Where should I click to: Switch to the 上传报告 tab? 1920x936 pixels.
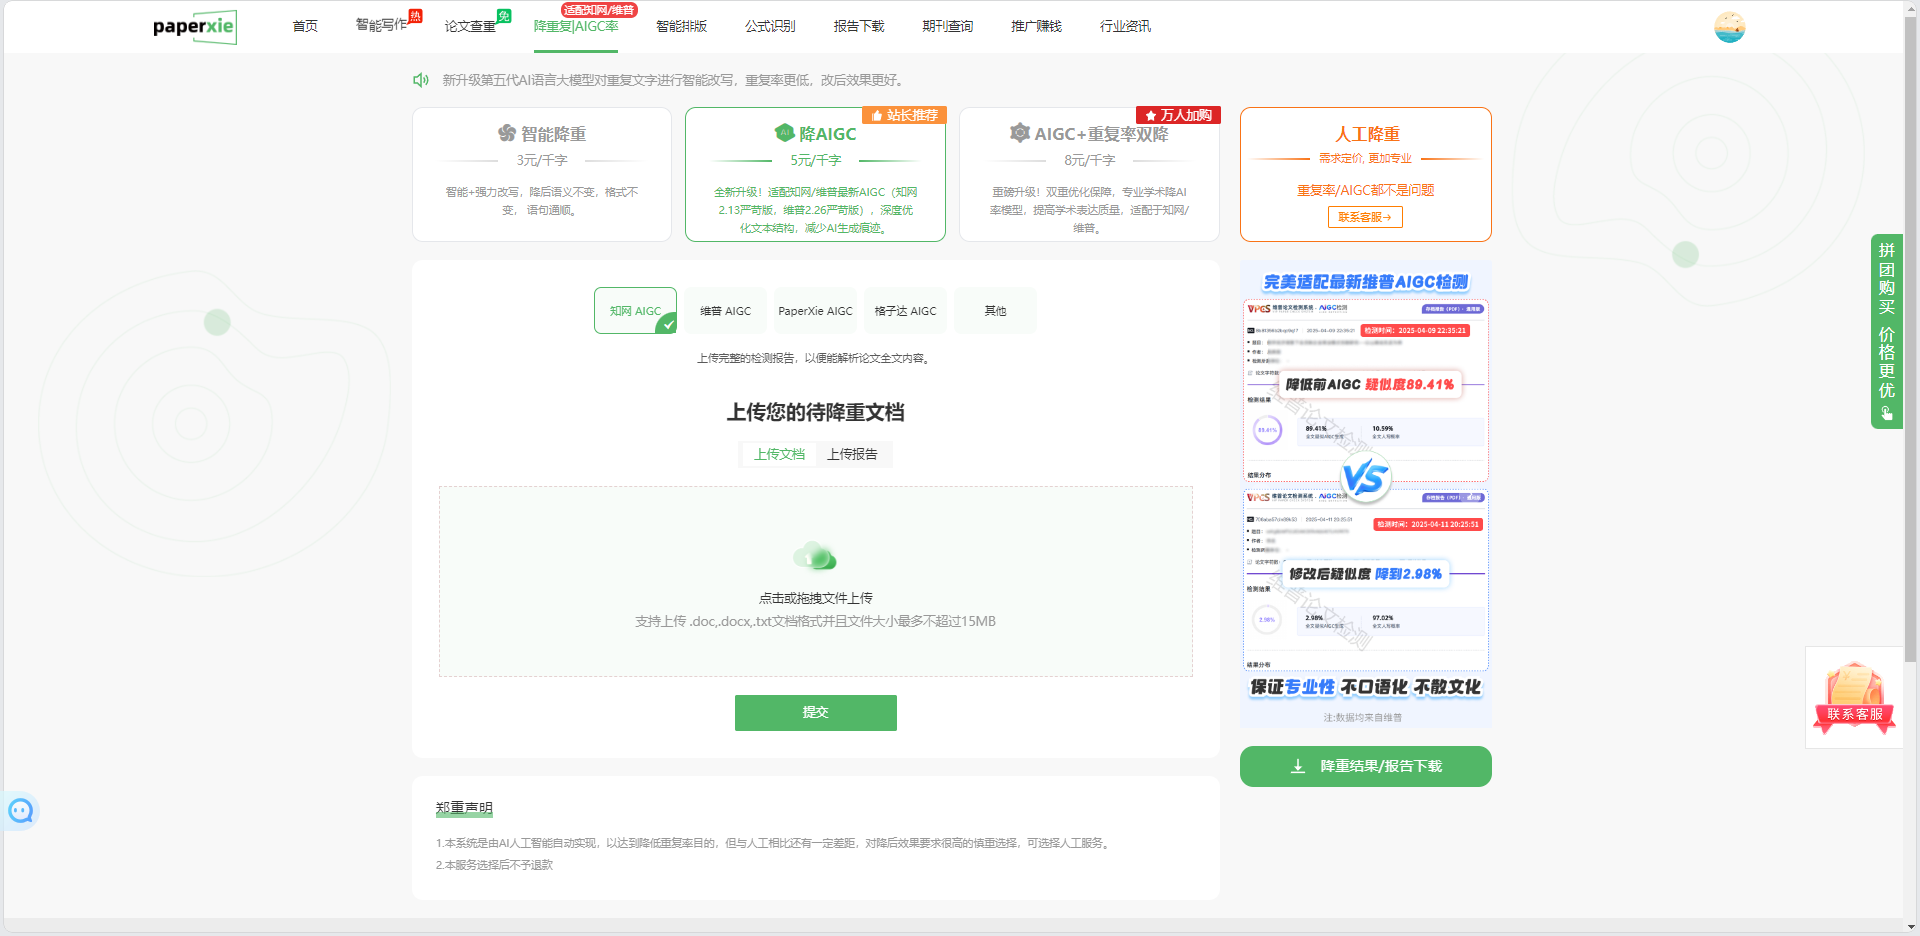(852, 454)
